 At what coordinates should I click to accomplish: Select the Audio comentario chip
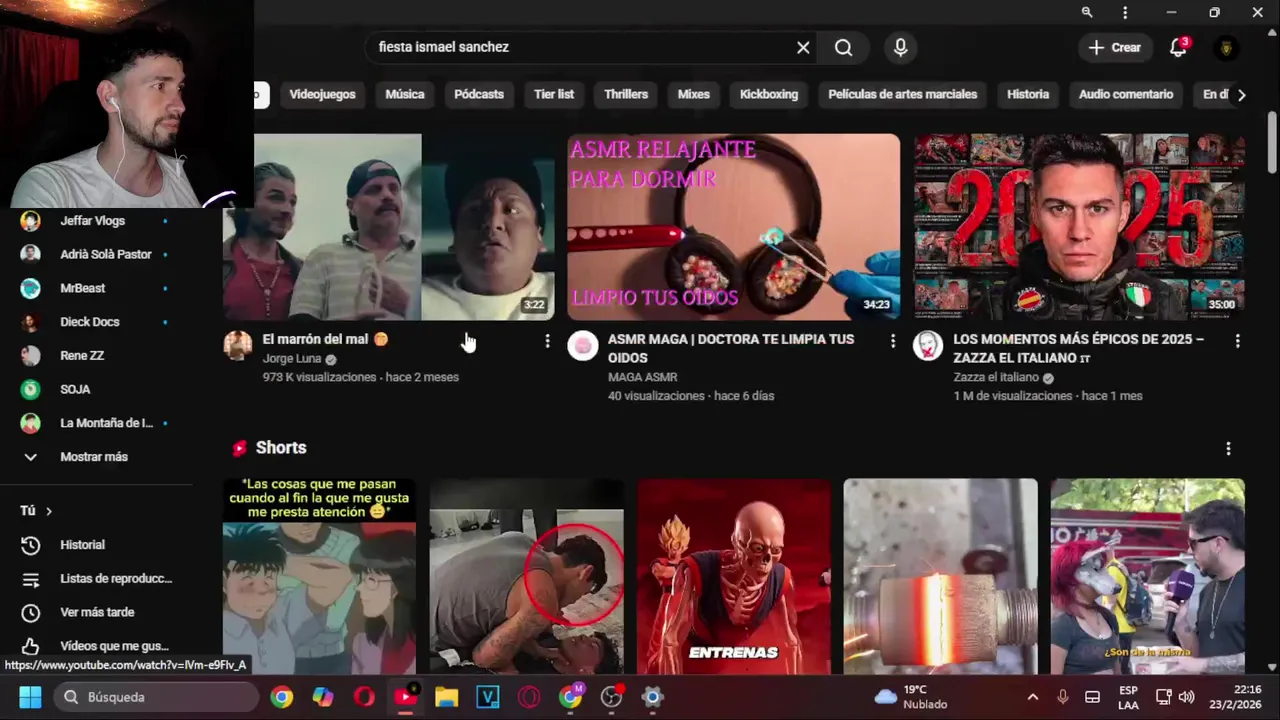tap(1126, 94)
